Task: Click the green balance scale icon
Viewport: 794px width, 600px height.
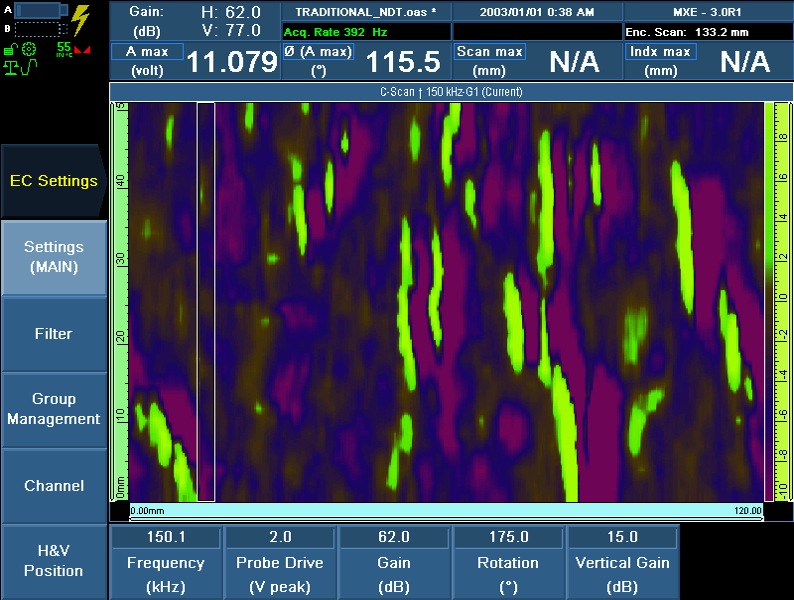Action: 10,67
